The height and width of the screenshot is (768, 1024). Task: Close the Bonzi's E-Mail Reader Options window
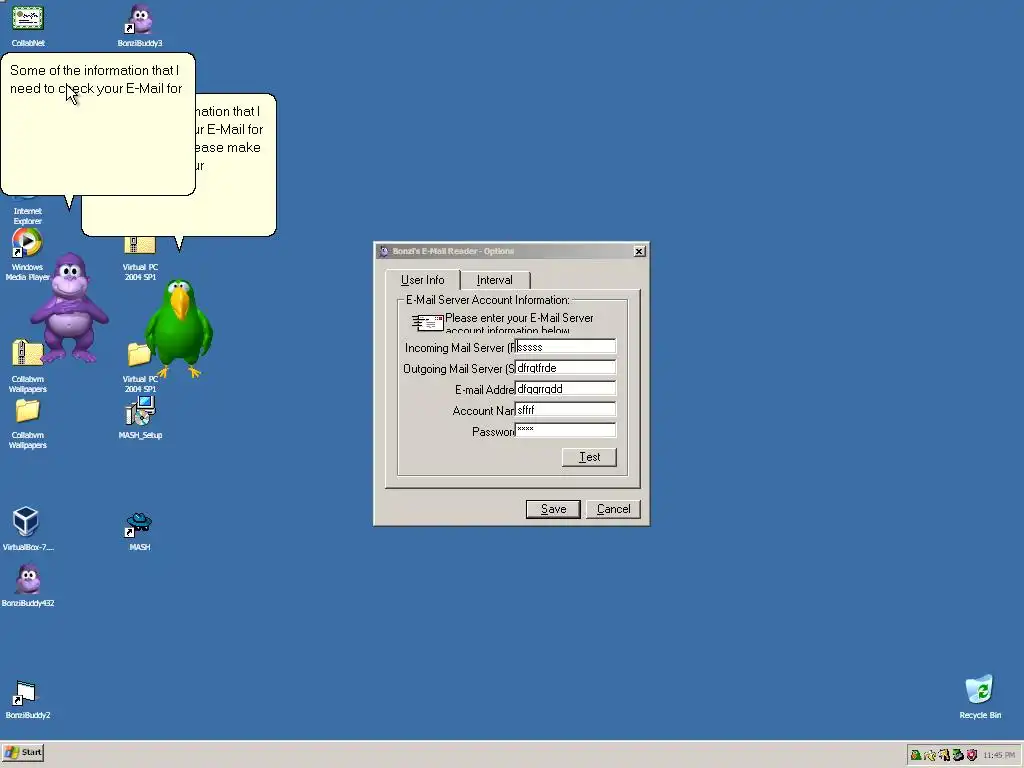[639, 251]
